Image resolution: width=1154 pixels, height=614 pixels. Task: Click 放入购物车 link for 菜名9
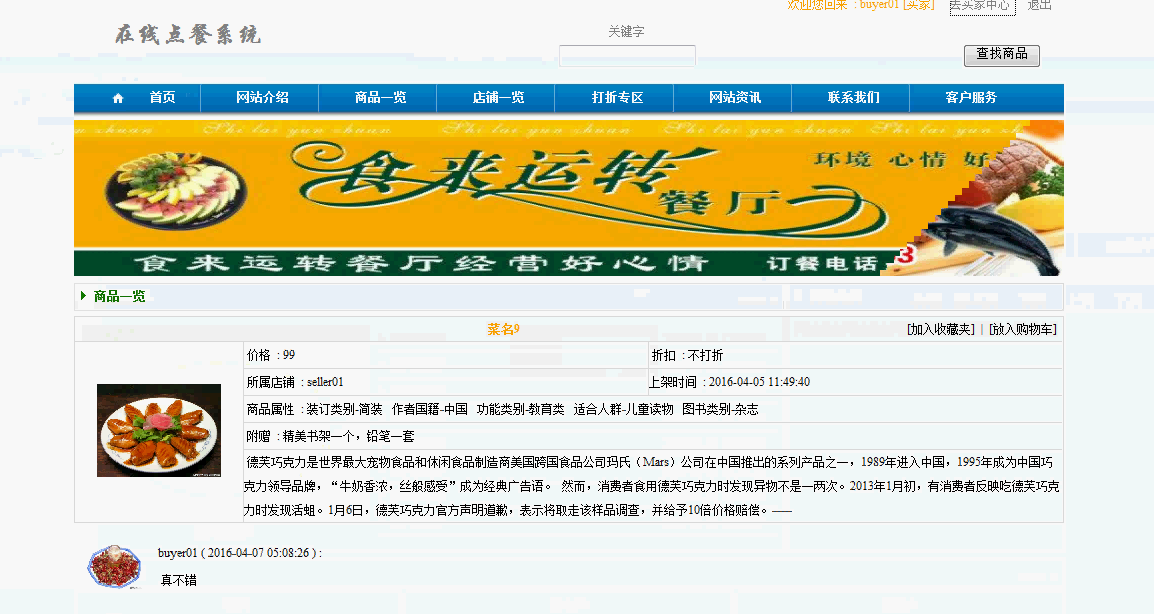tap(1023, 329)
